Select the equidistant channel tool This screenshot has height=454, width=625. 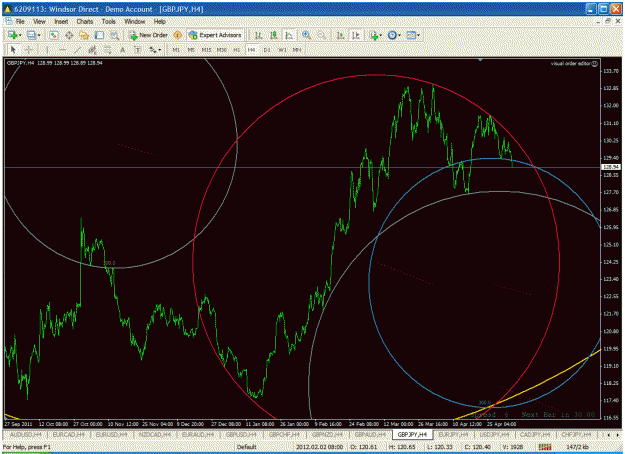click(x=92, y=50)
